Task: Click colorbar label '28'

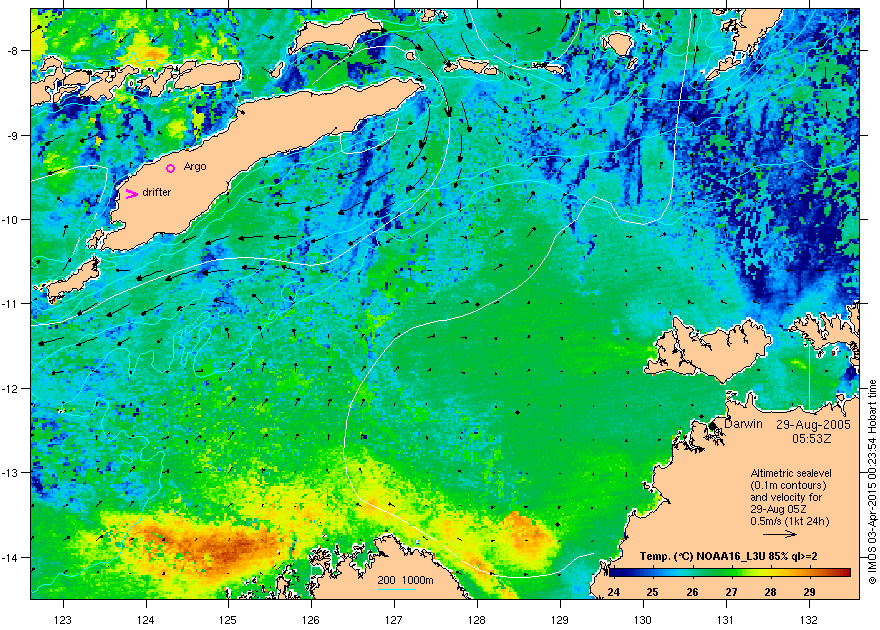Action: pyautogui.click(x=771, y=592)
